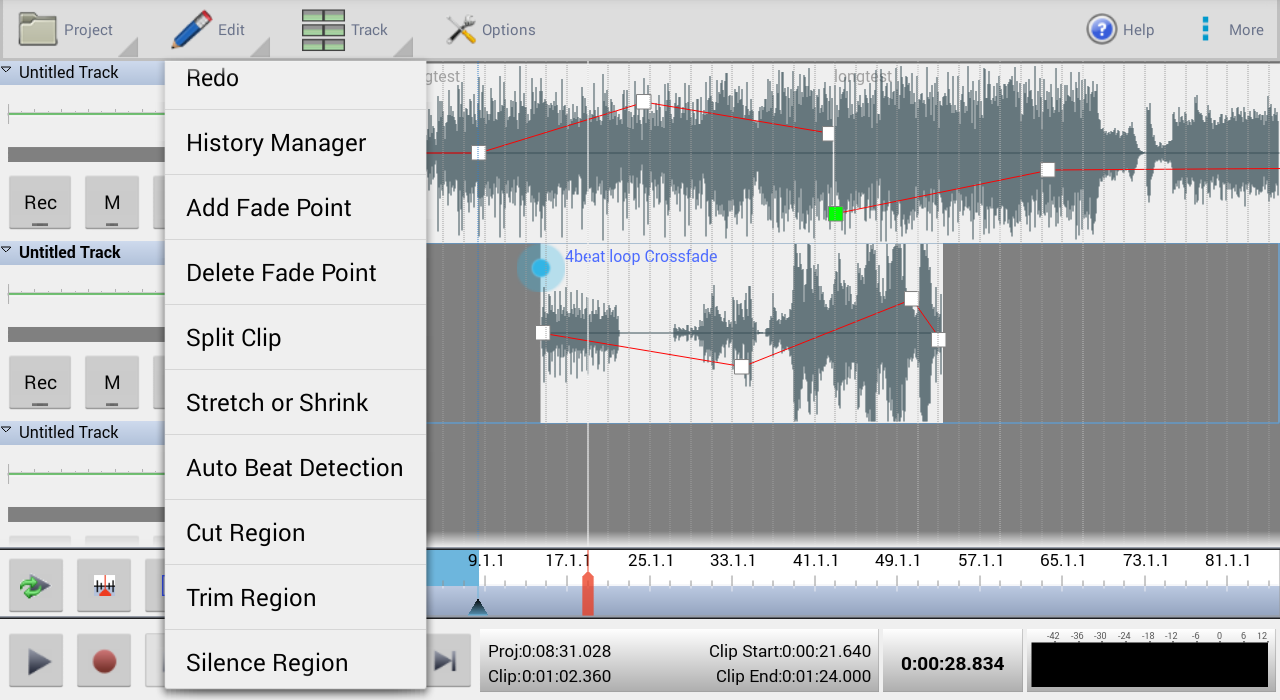
Task: Jump to end with skip-forward icon
Action: coord(445,661)
